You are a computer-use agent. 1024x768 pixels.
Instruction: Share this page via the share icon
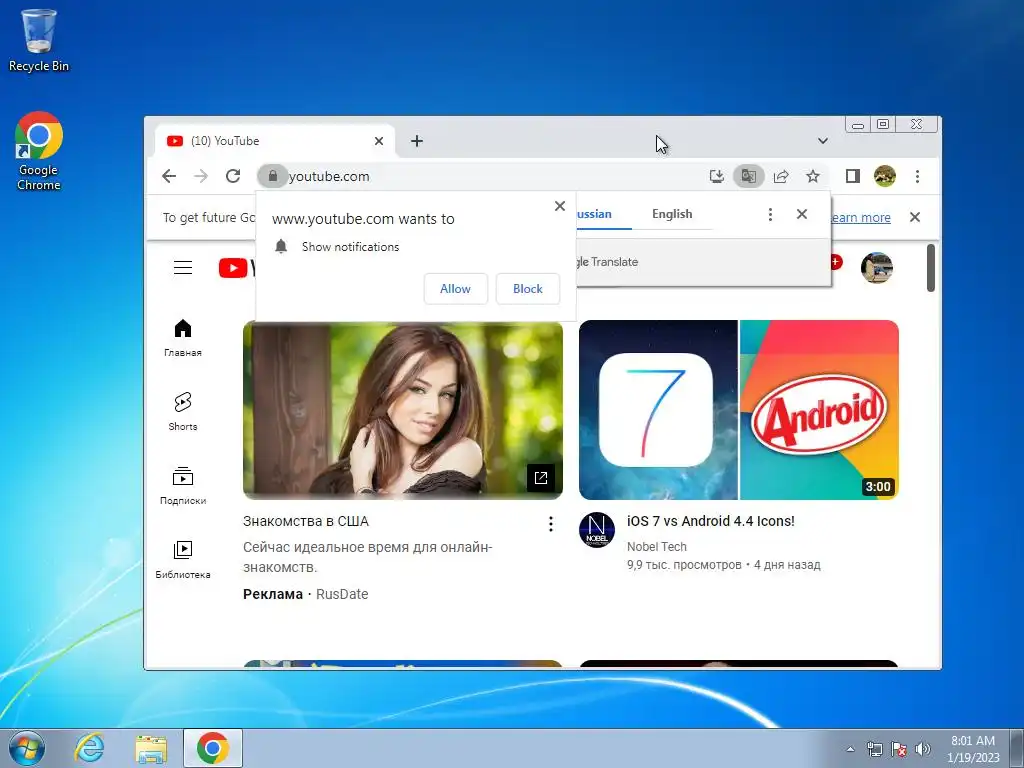coord(781,176)
